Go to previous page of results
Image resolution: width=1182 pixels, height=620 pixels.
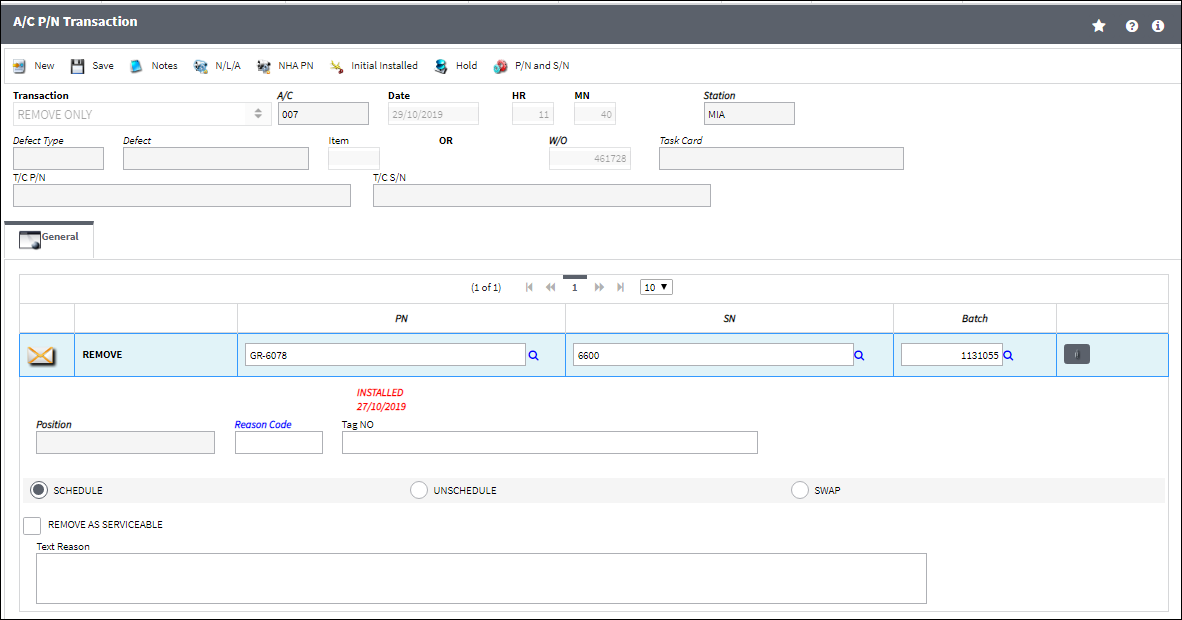[x=551, y=287]
